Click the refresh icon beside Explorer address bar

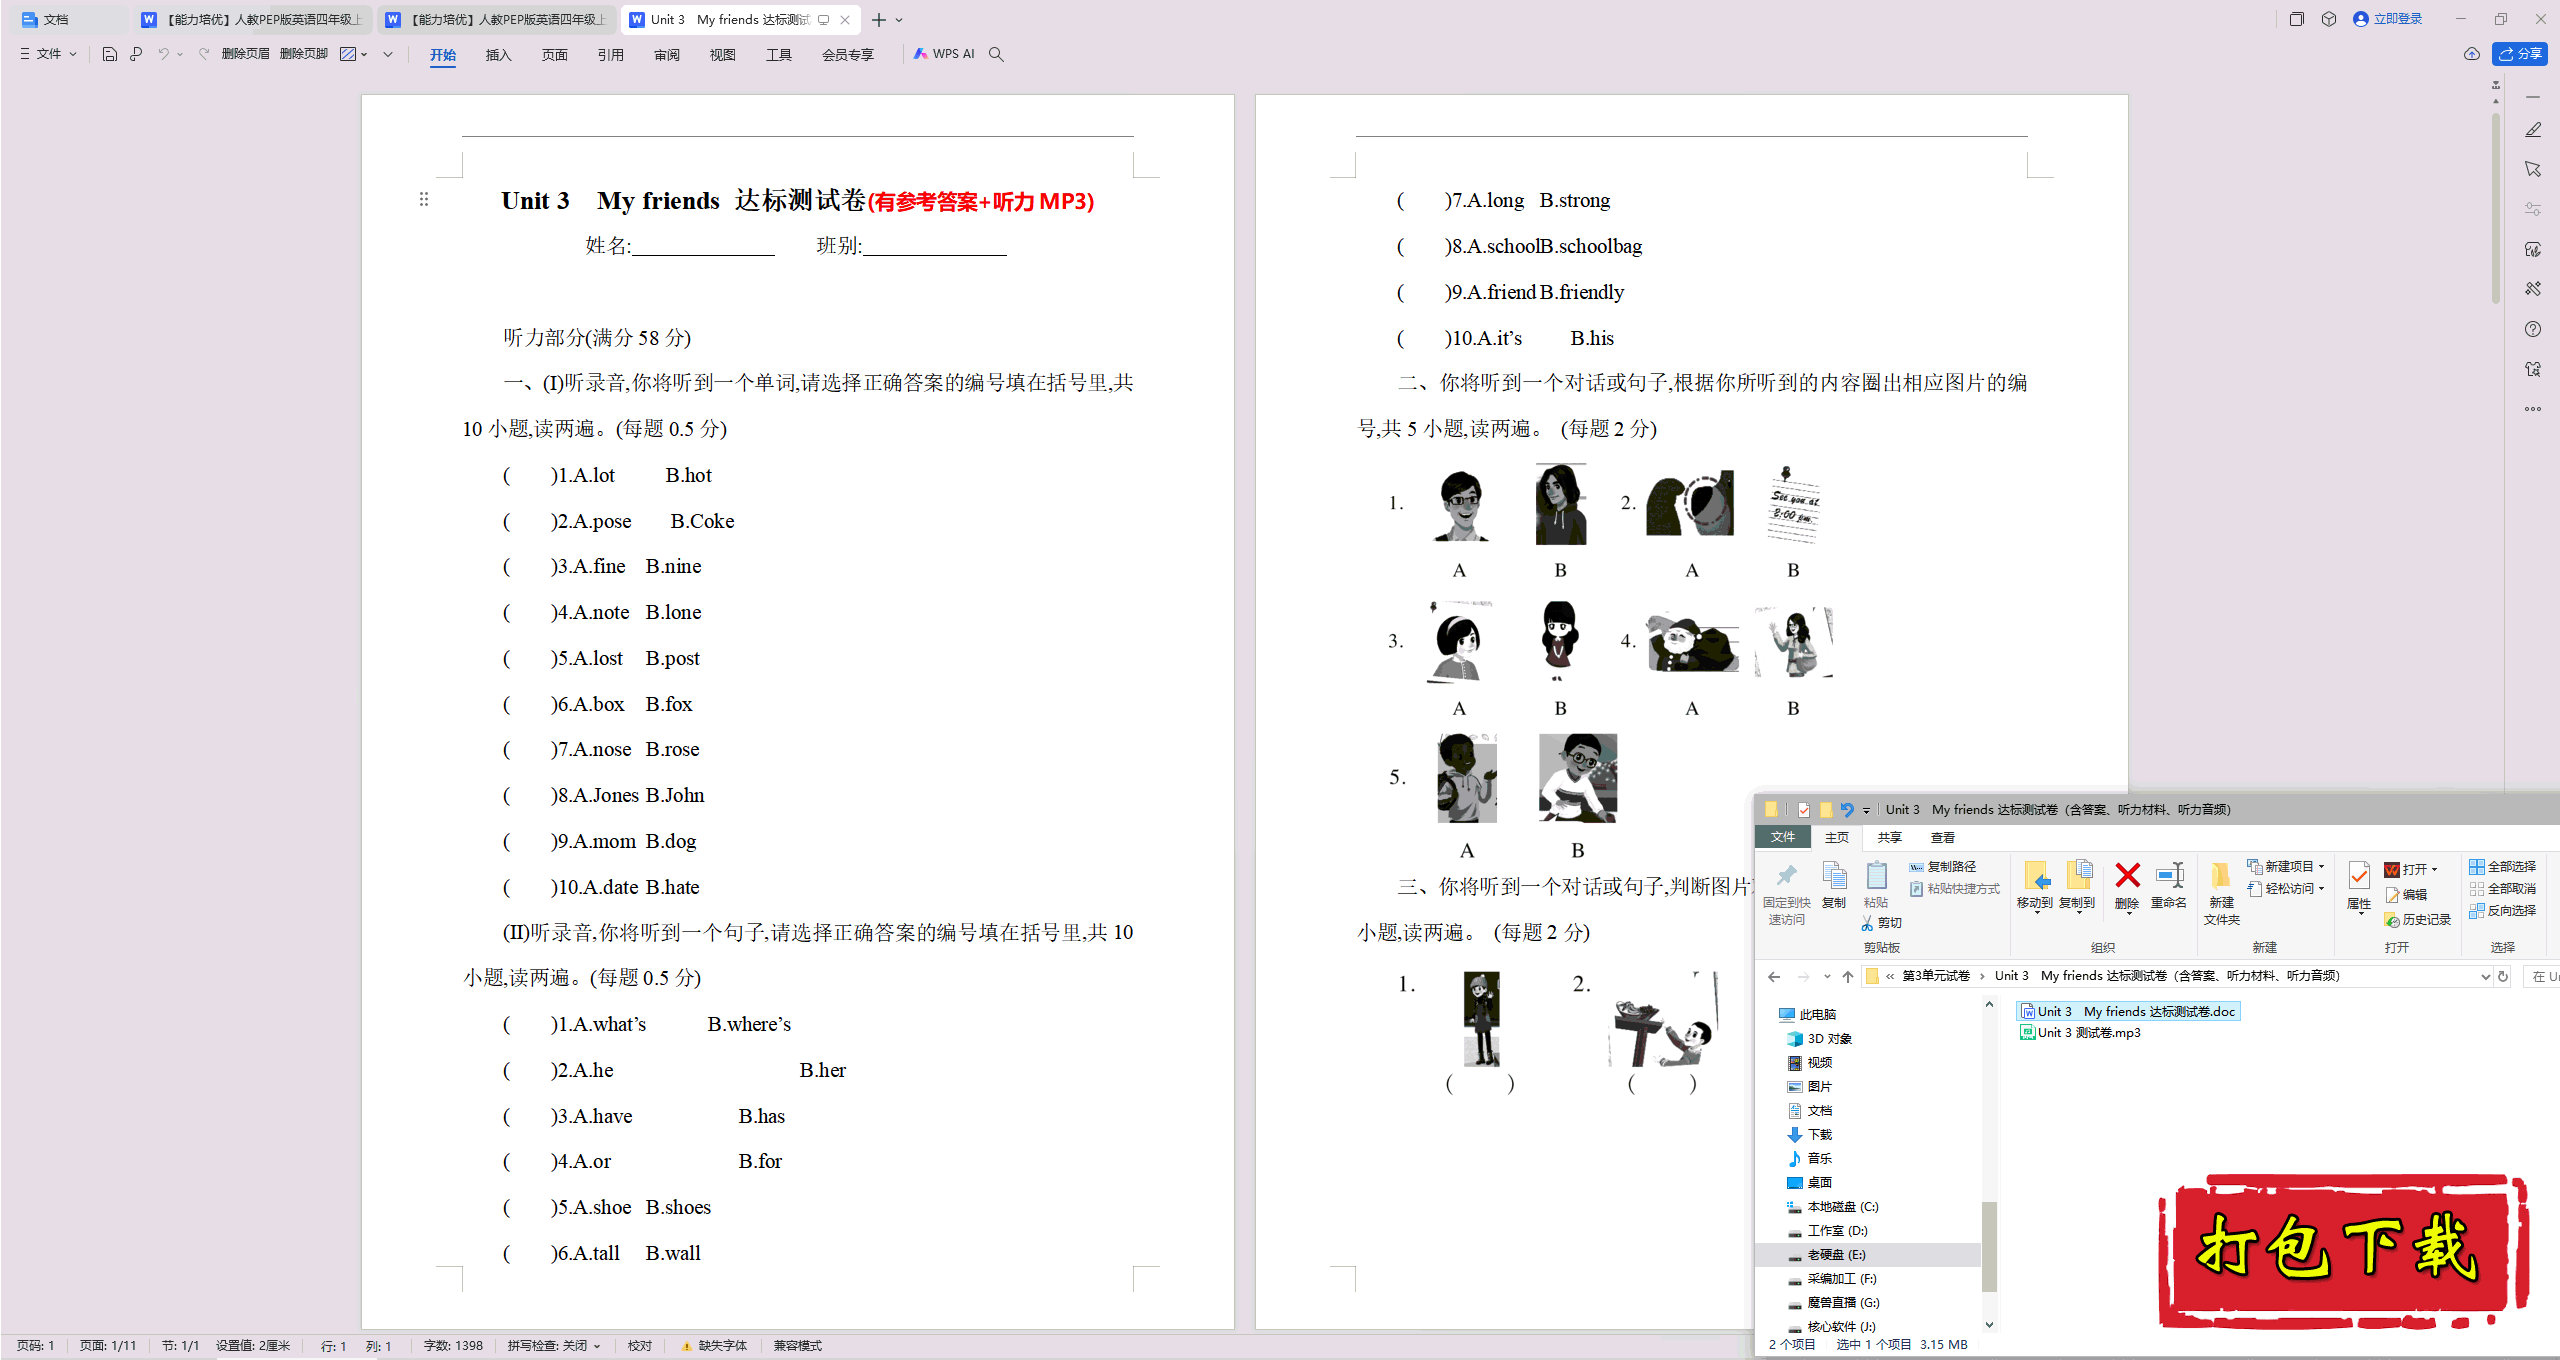coord(2503,977)
